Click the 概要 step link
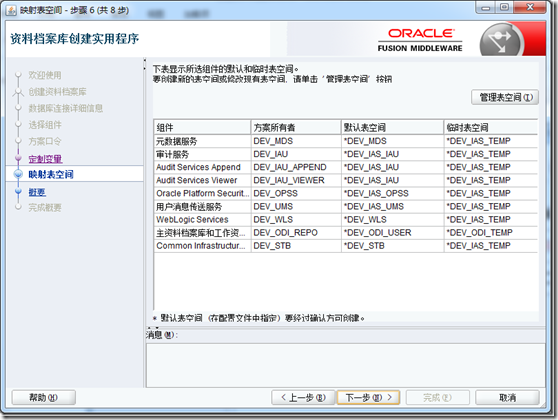This screenshot has width=558, height=420. click(37, 192)
